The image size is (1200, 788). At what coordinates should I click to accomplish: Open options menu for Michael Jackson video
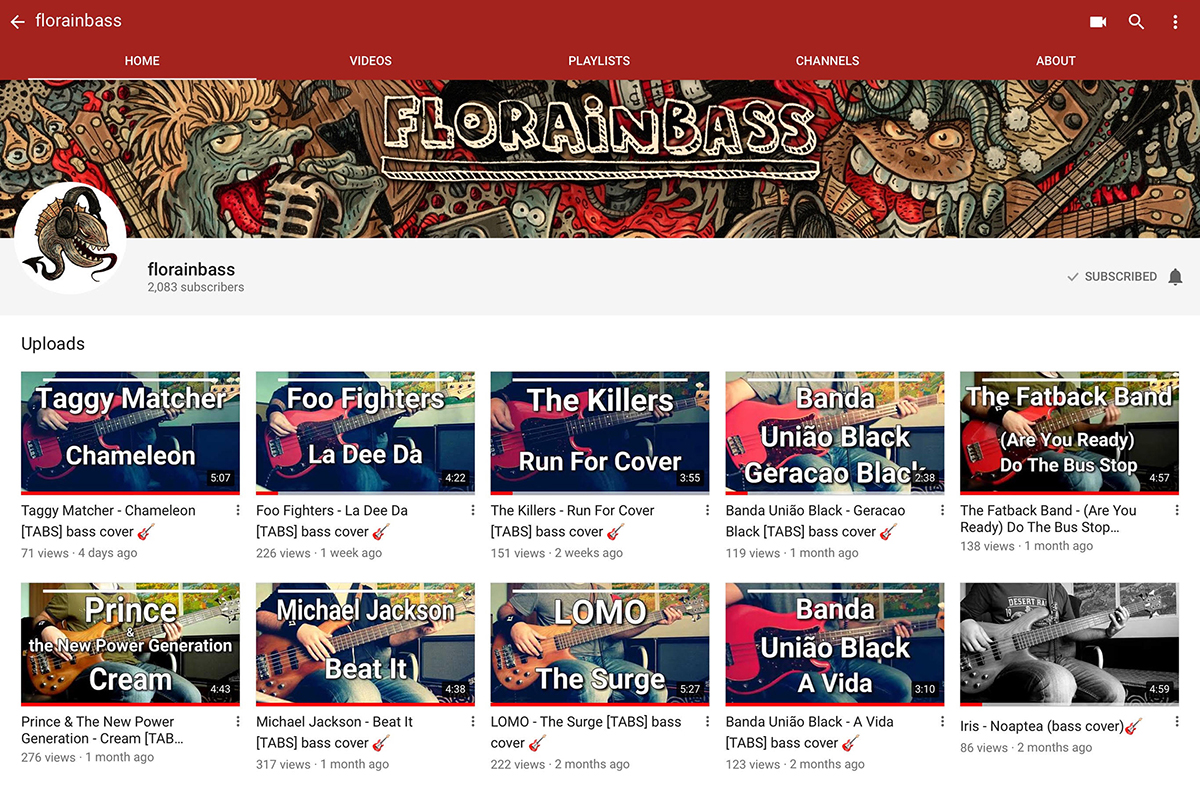click(x=473, y=722)
